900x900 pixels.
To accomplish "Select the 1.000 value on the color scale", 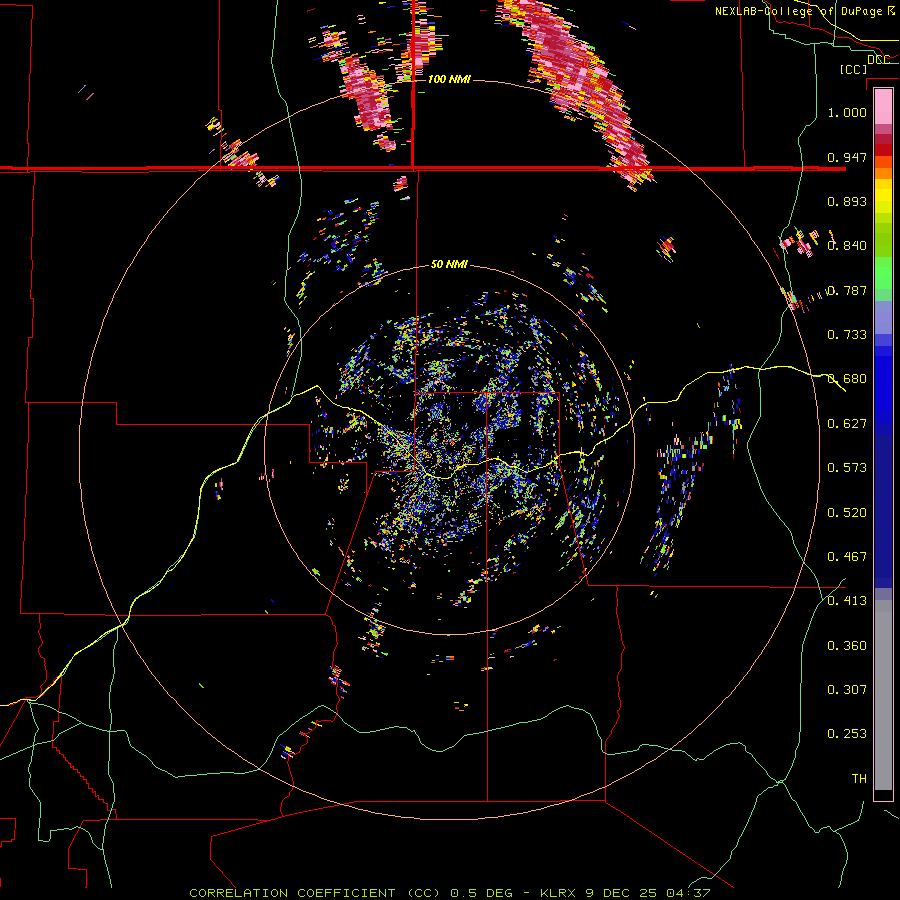I will pos(847,112).
